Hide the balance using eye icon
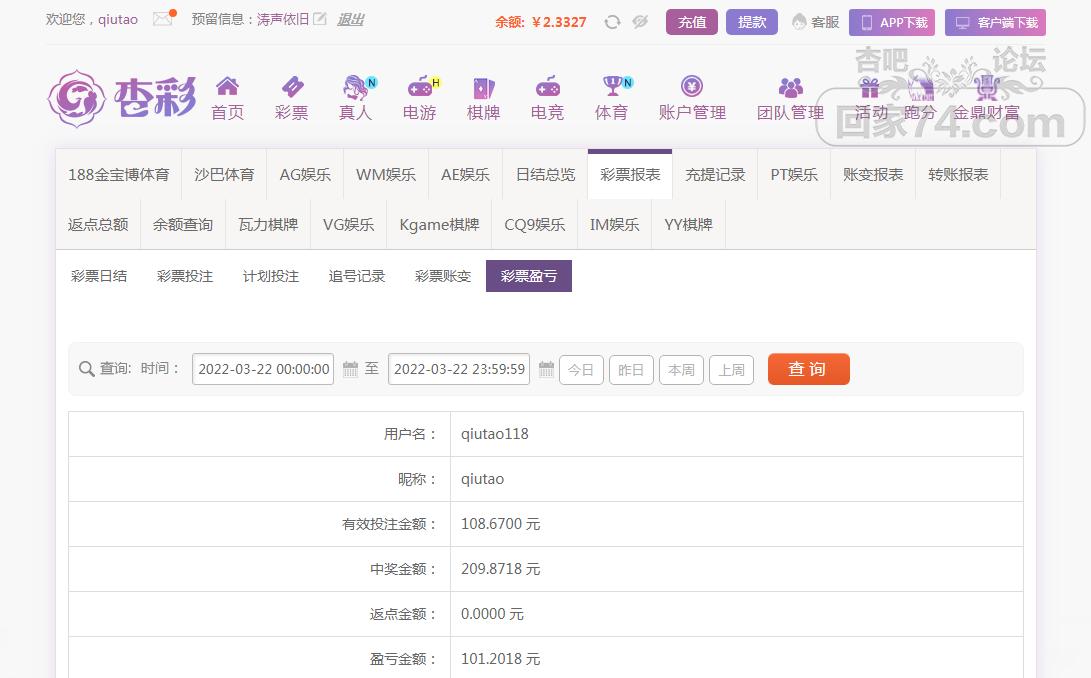 click(x=640, y=22)
